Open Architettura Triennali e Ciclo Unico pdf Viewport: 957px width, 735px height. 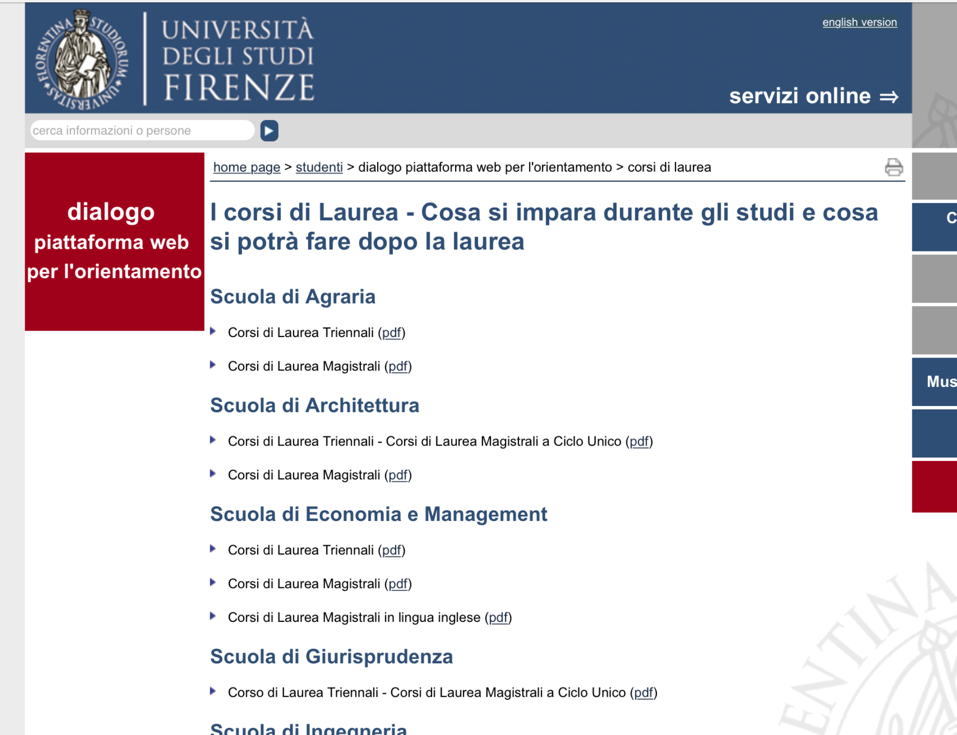point(639,441)
